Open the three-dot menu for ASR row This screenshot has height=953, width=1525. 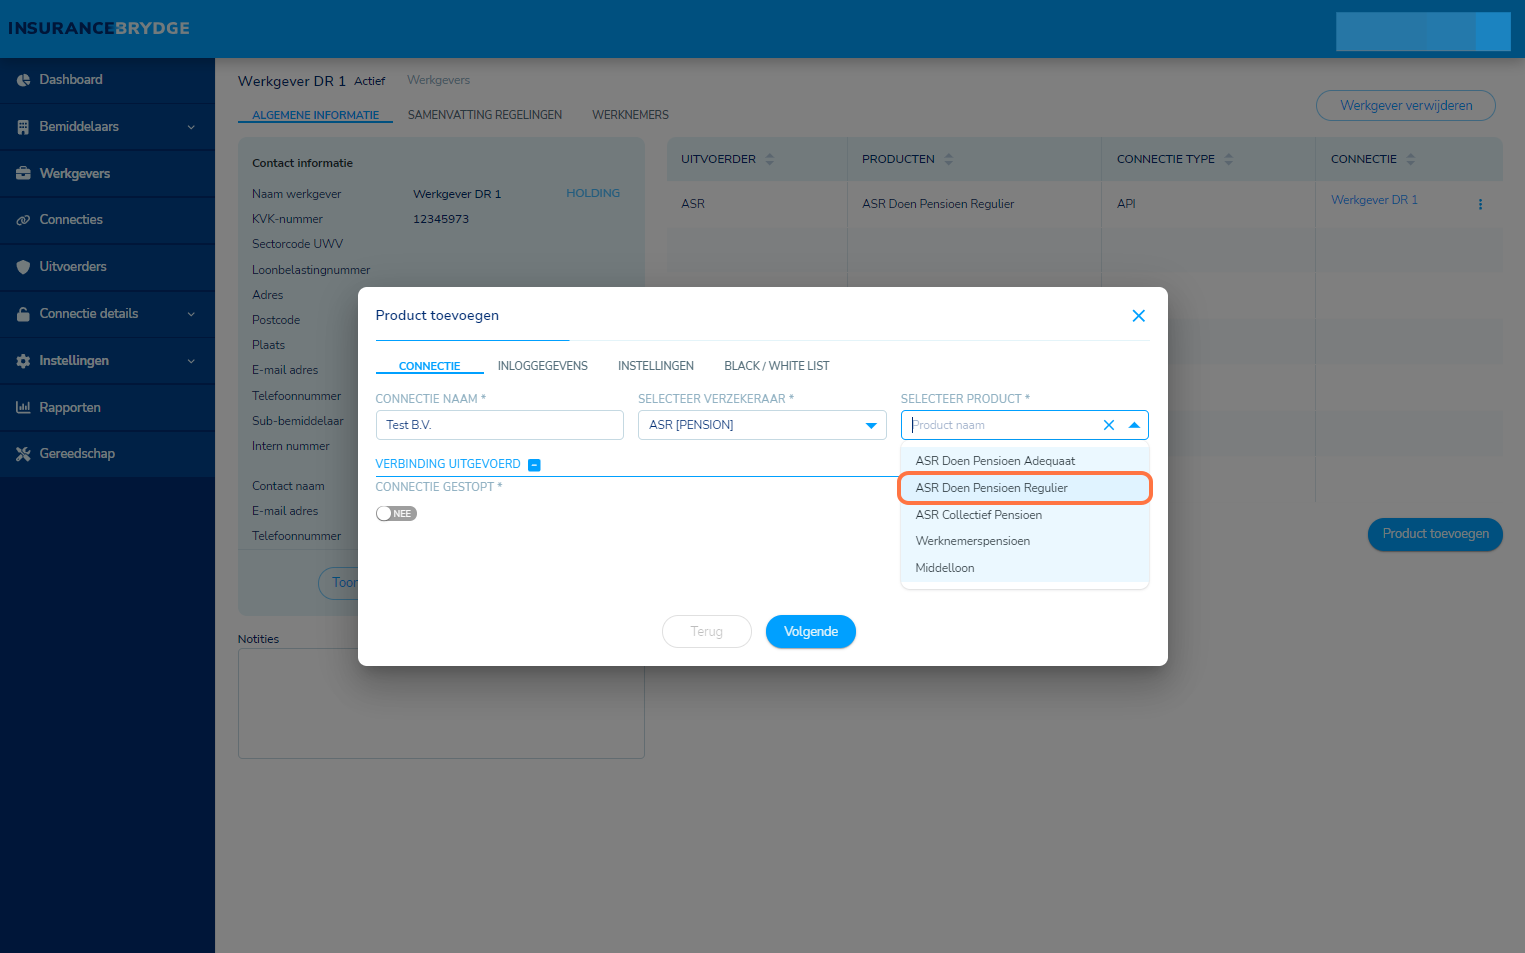tap(1480, 204)
